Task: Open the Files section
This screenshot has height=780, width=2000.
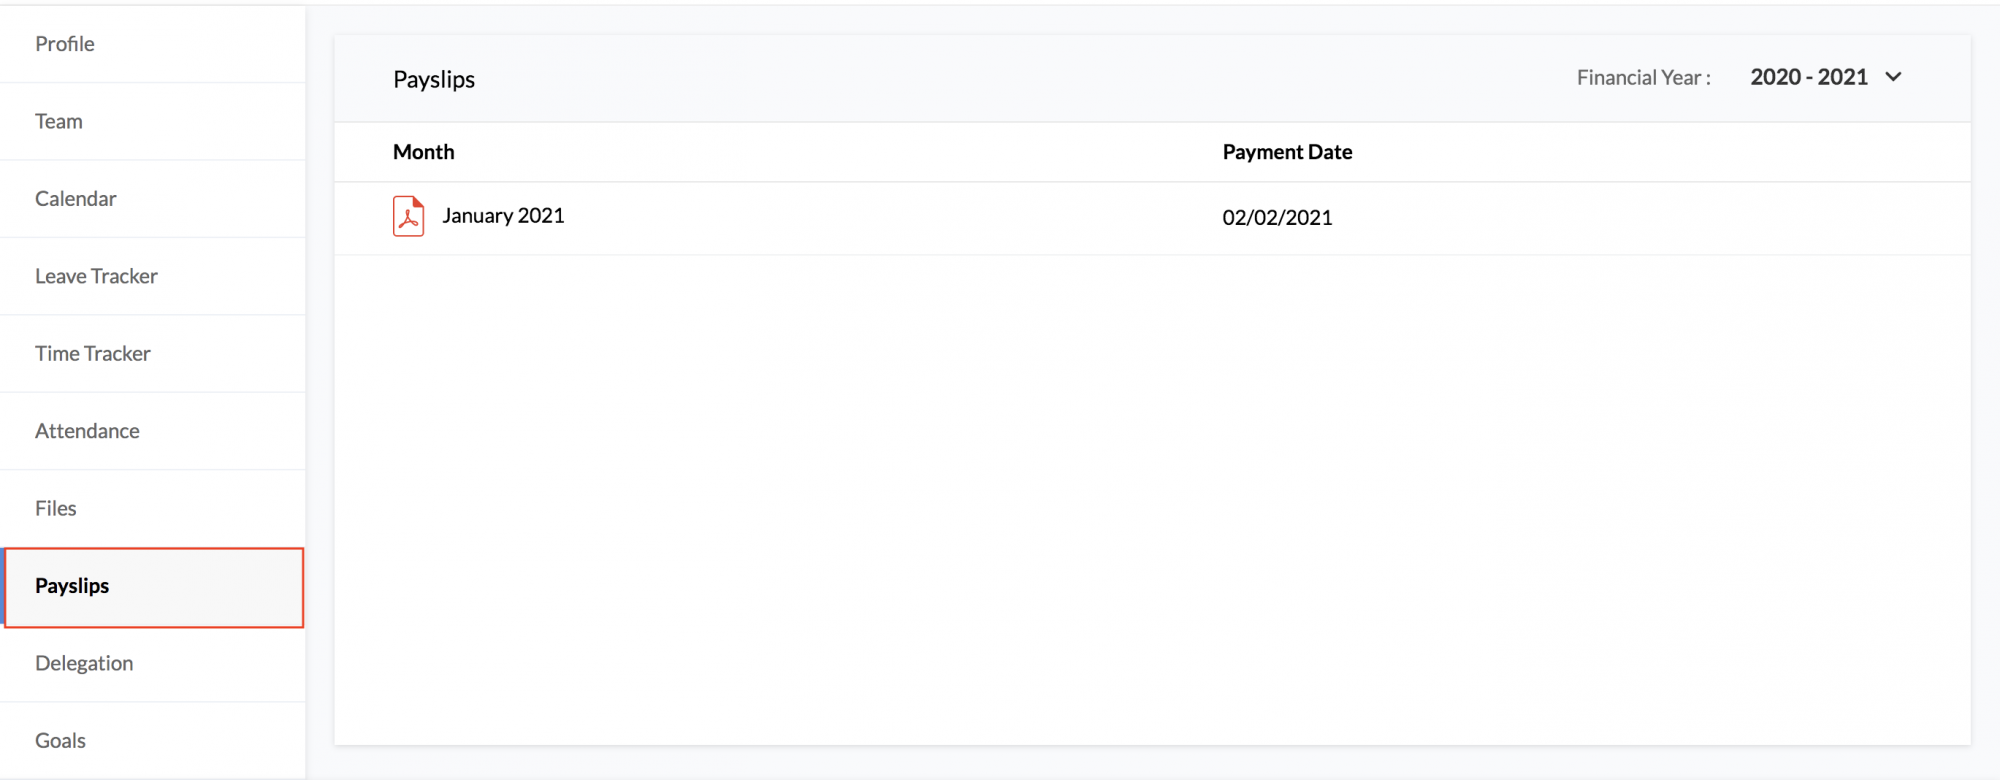Action: pyautogui.click(x=153, y=508)
